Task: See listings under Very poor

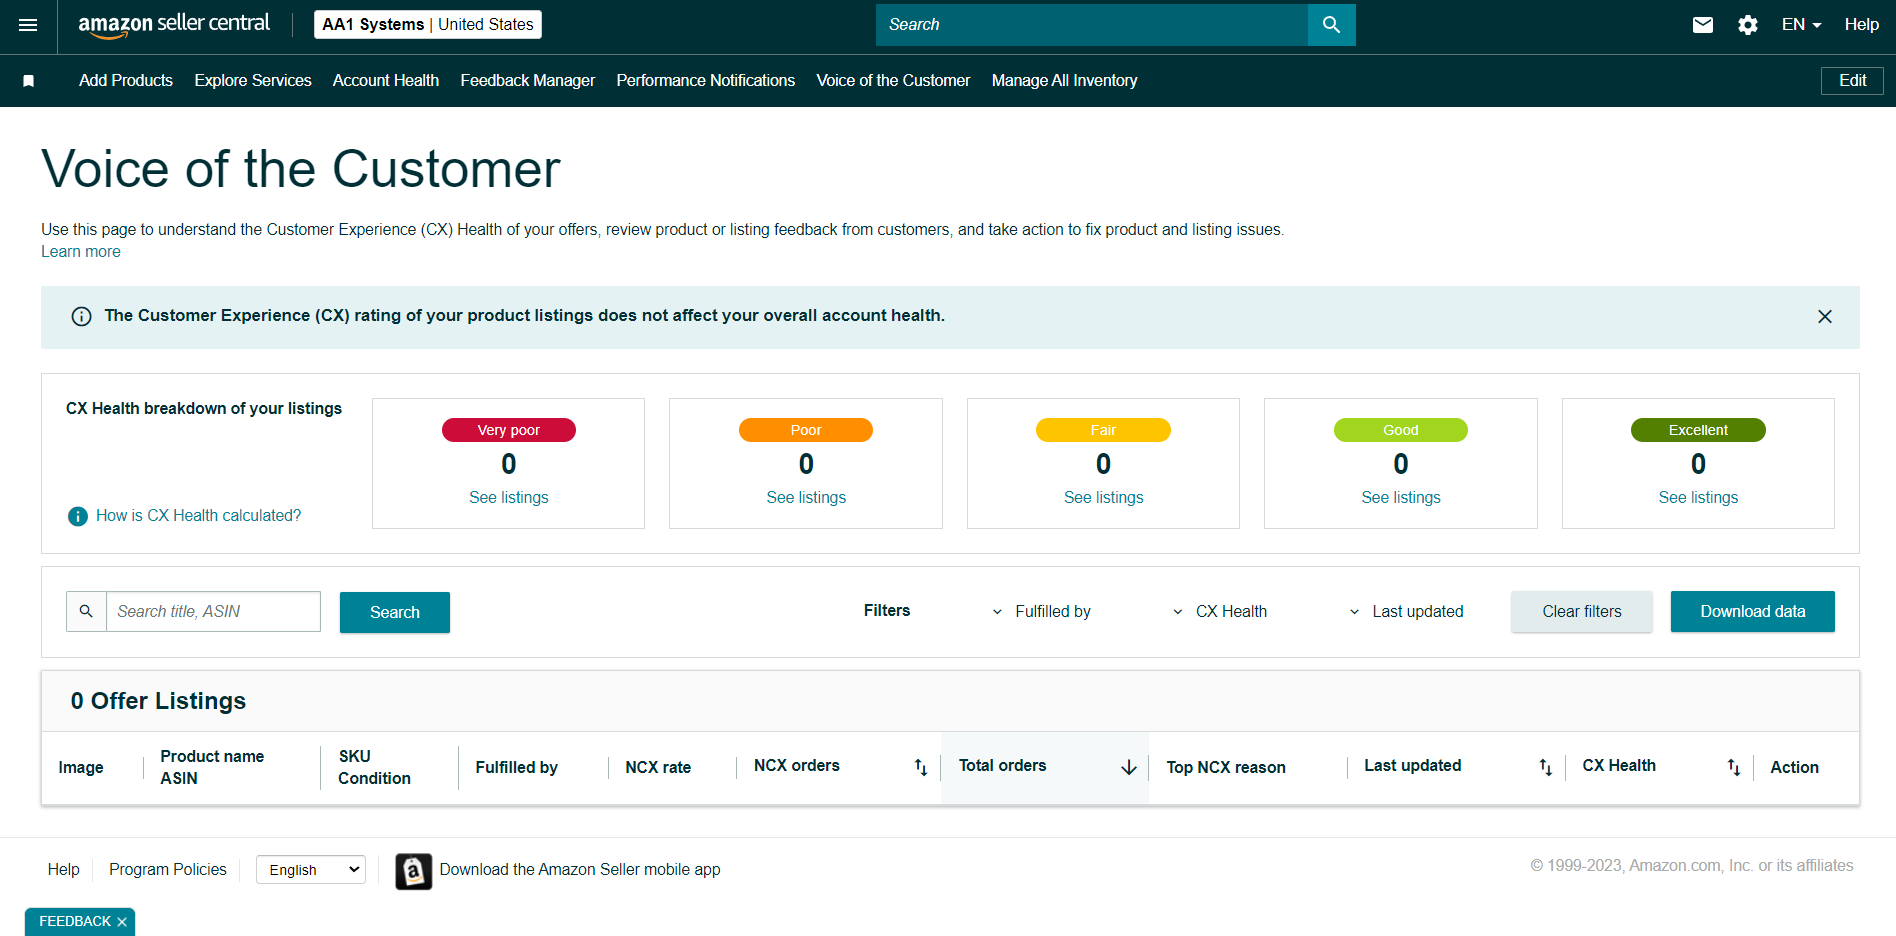Action: [x=509, y=498]
